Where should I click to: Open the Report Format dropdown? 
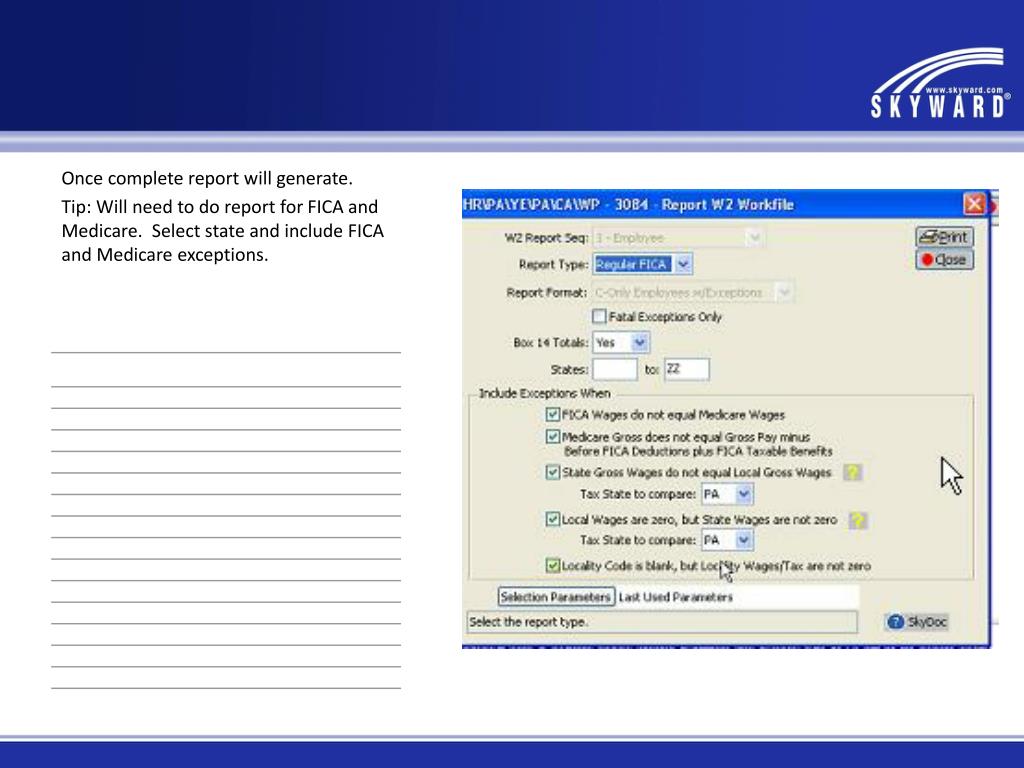(784, 293)
